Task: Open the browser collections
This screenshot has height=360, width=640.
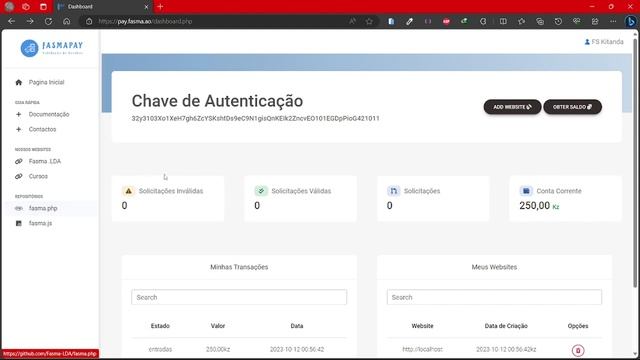Action: pos(540,21)
